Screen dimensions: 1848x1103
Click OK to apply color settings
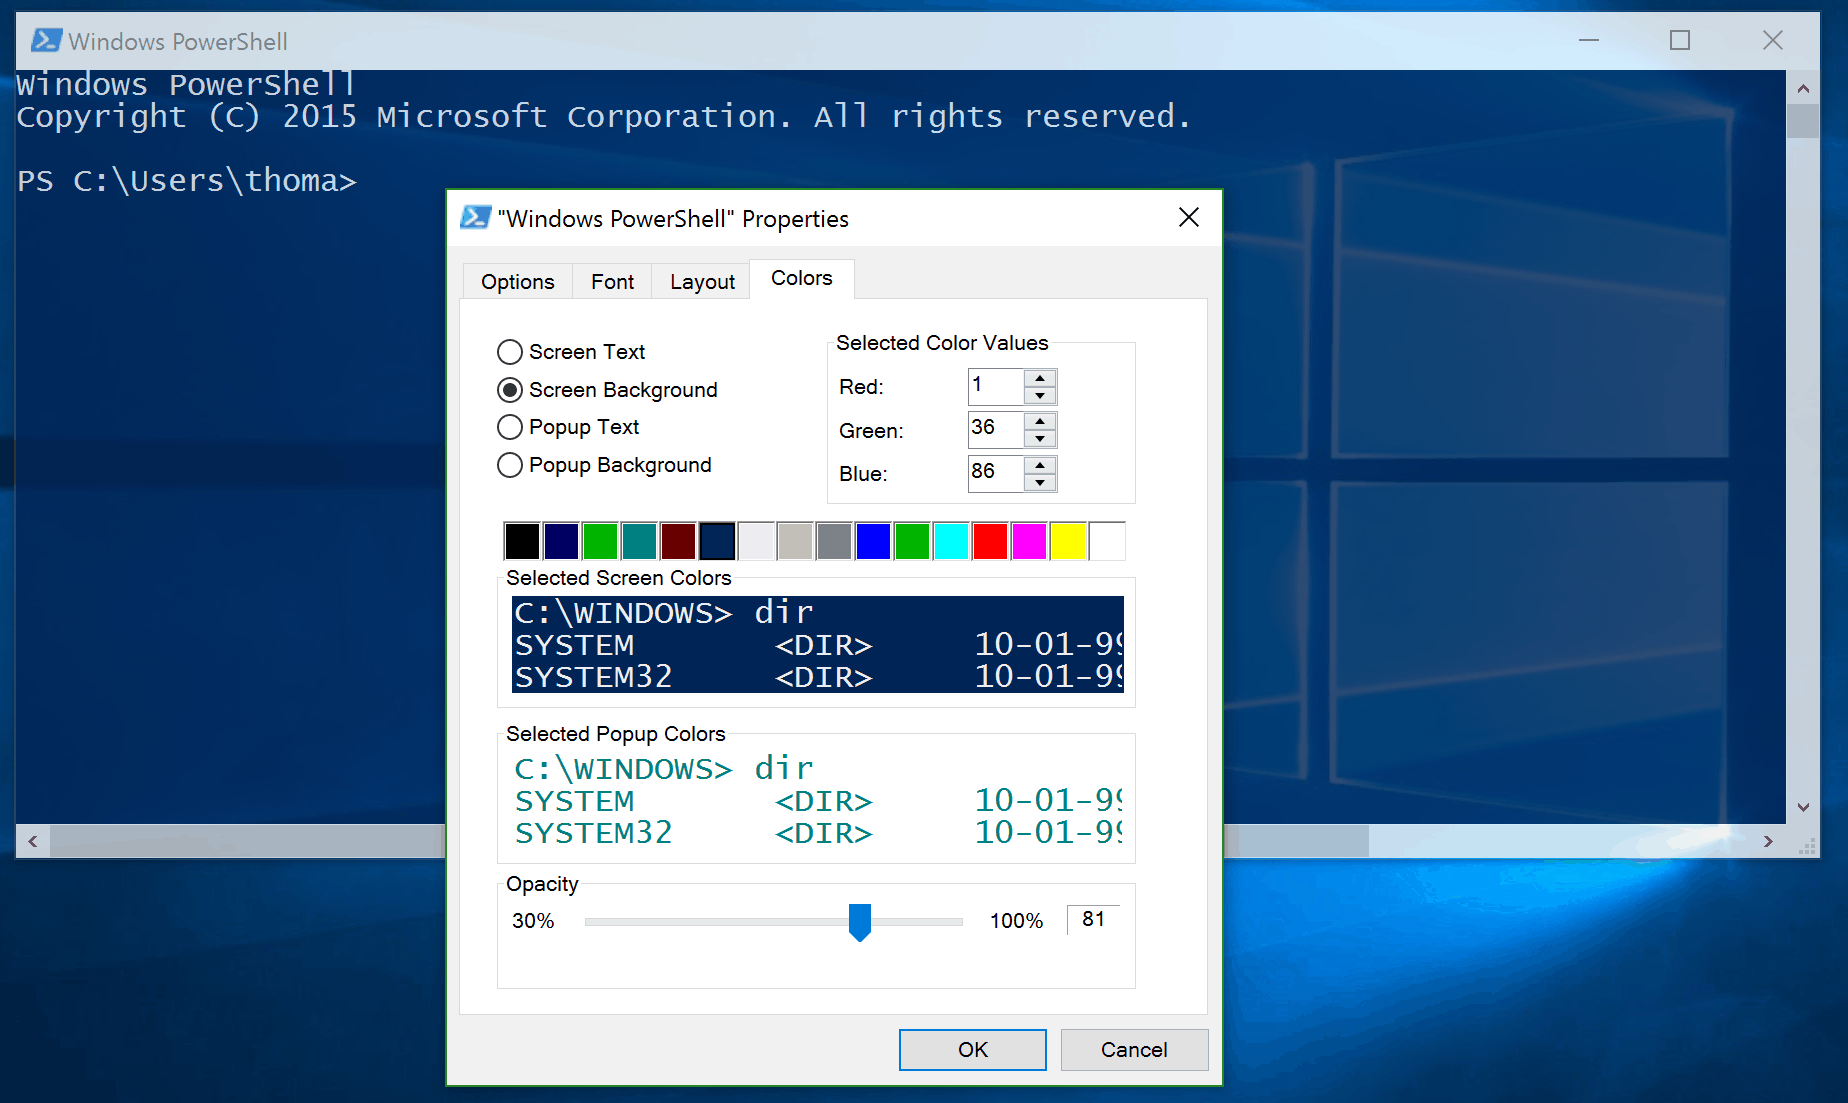pos(972,1049)
